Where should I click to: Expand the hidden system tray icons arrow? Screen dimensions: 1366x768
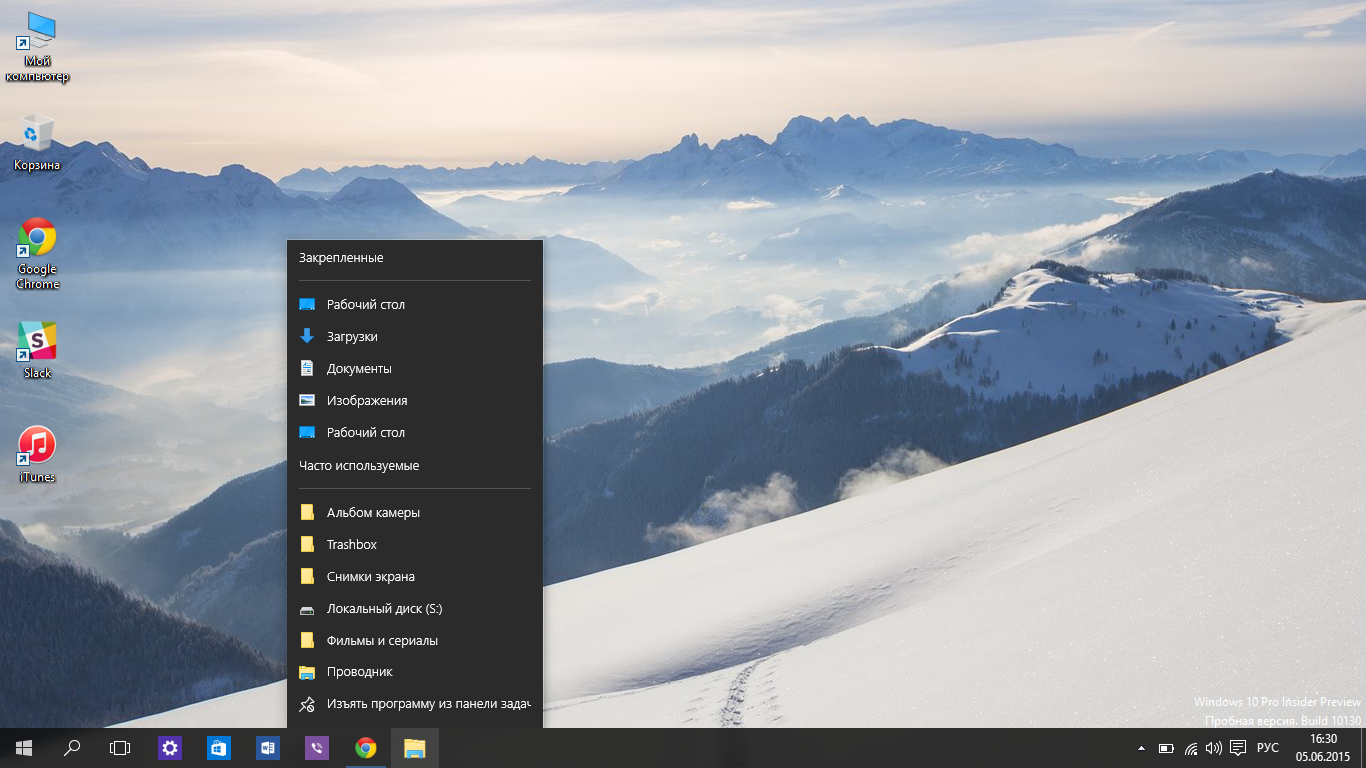[1141, 748]
